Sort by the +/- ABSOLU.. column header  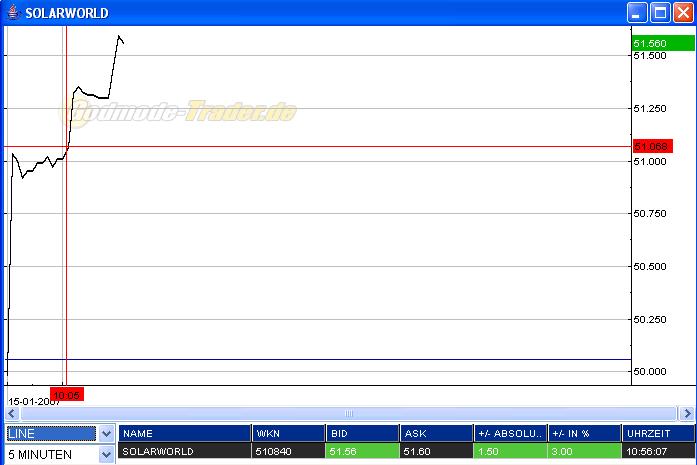point(510,433)
